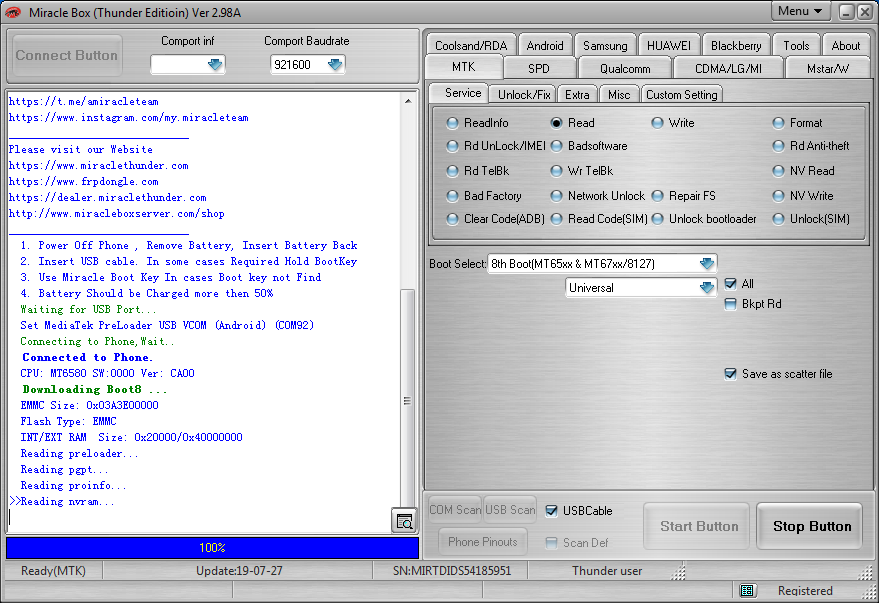
Task: Expand the Boot Select combo box
Action: [x=707, y=263]
